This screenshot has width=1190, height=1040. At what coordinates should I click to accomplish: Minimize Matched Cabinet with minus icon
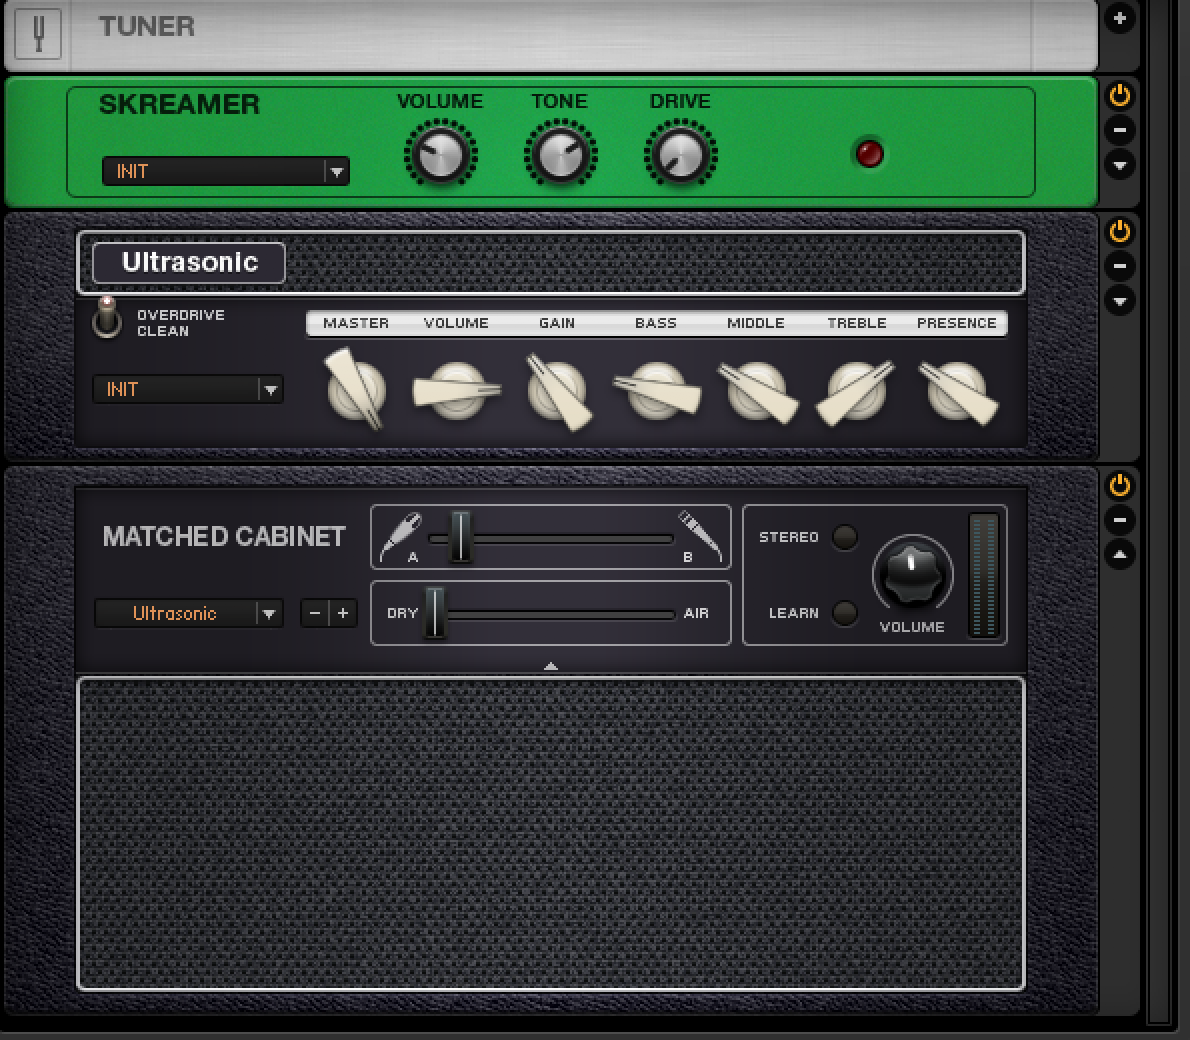click(x=1119, y=520)
